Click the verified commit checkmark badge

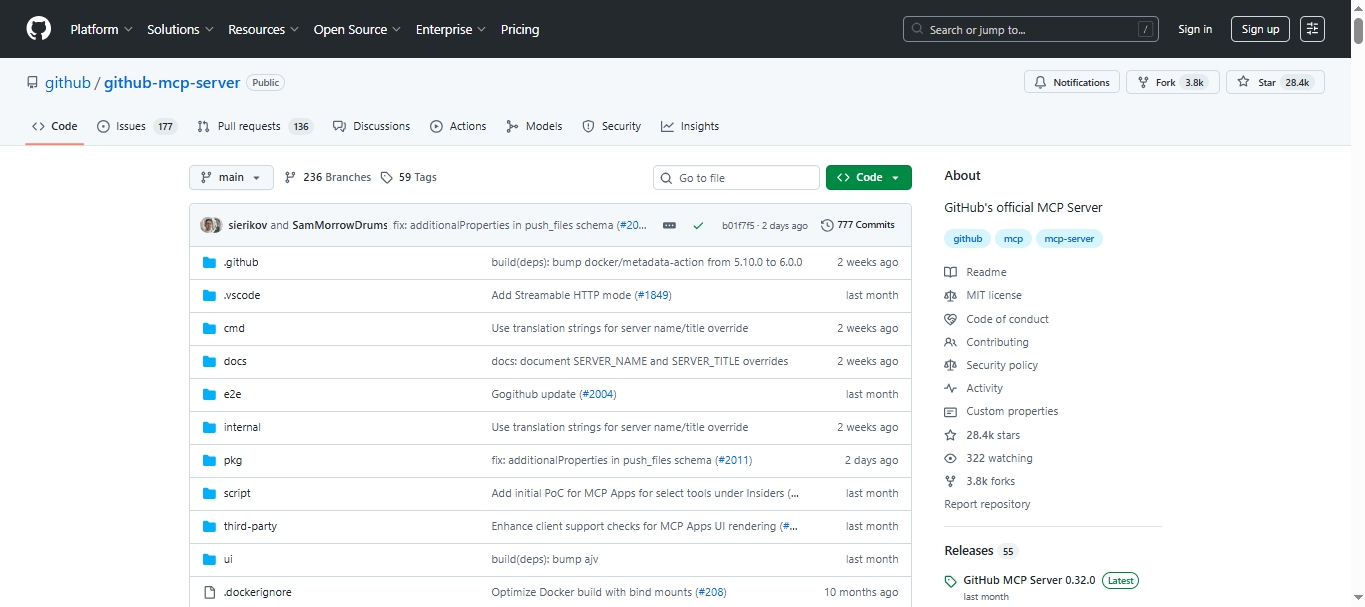pyautogui.click(x=699, y=225)
